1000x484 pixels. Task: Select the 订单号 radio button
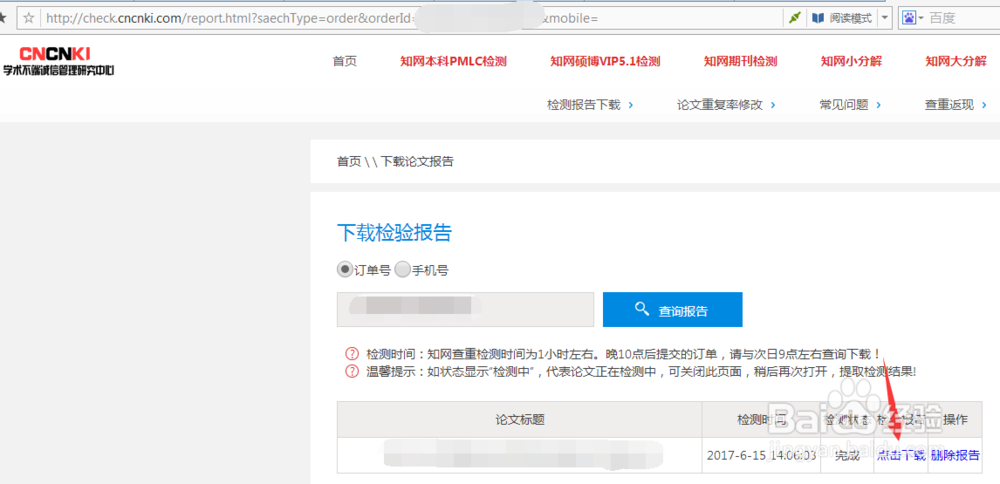click(x=344, y=270)
